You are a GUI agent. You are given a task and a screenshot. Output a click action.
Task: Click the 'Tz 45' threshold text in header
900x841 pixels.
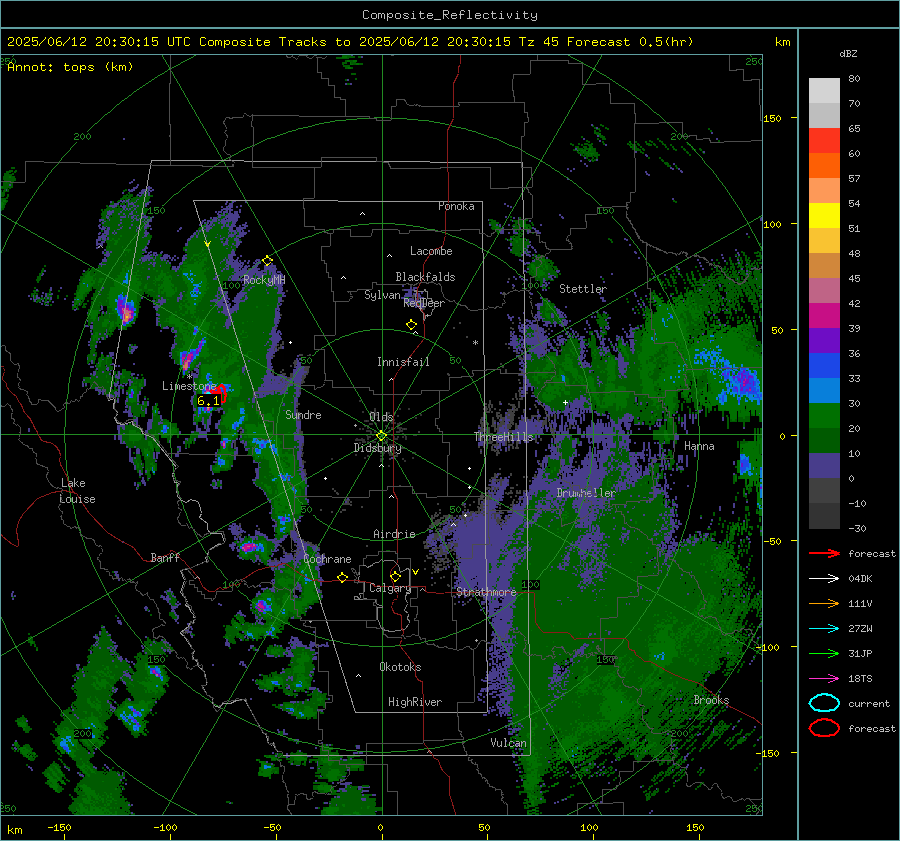tap(539, 42)
